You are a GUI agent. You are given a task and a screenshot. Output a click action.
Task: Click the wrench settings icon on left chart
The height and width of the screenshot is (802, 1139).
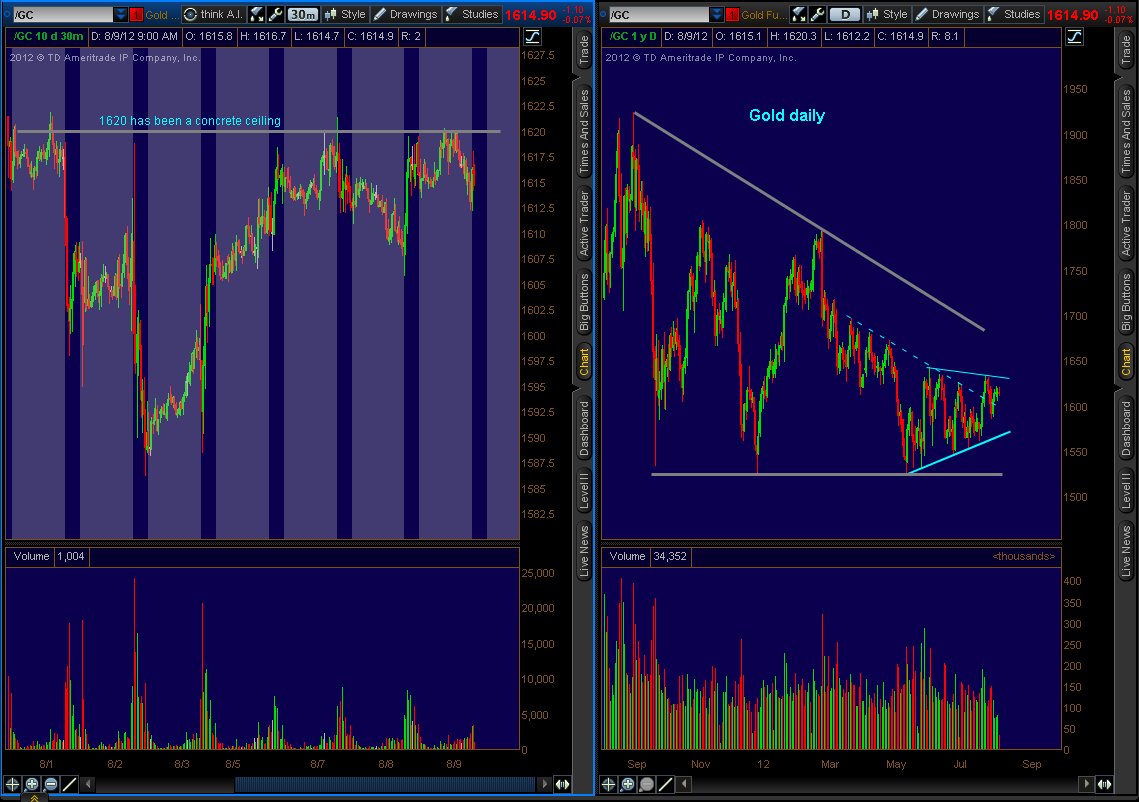[x=274, y=14]
